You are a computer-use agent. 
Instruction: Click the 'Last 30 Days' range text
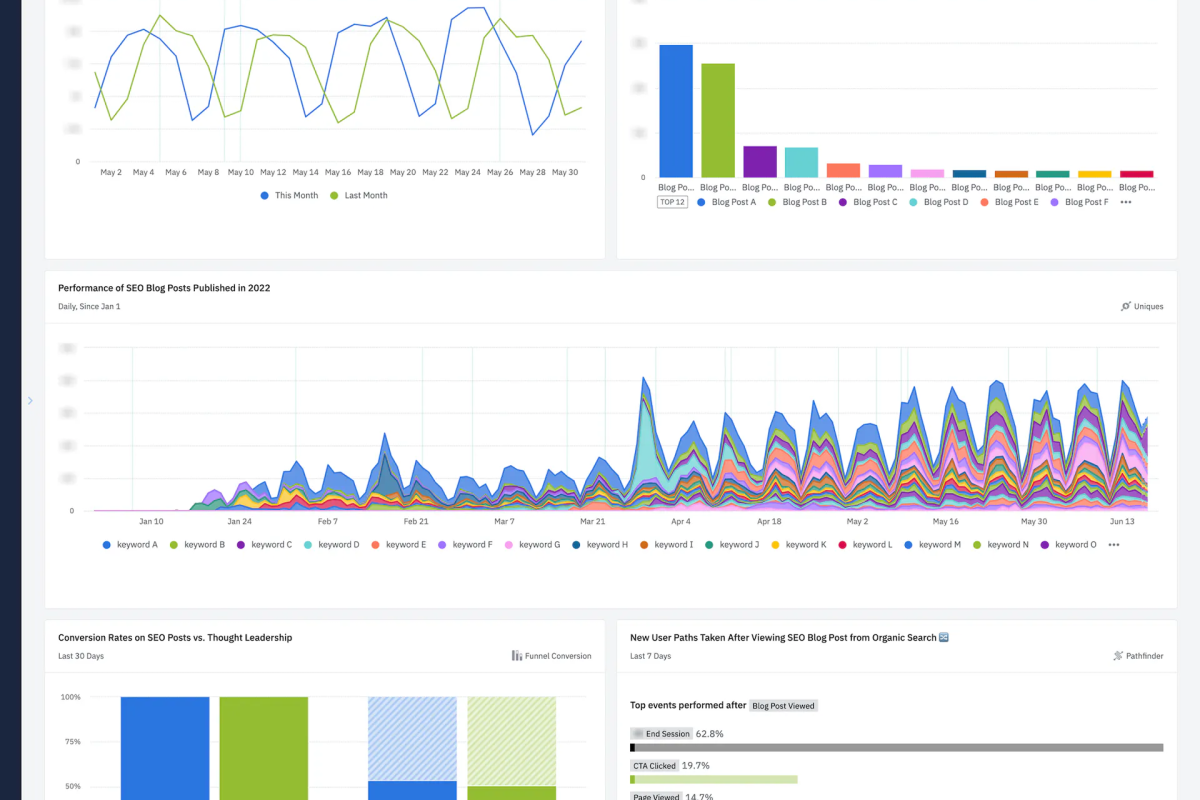(81, 656)
